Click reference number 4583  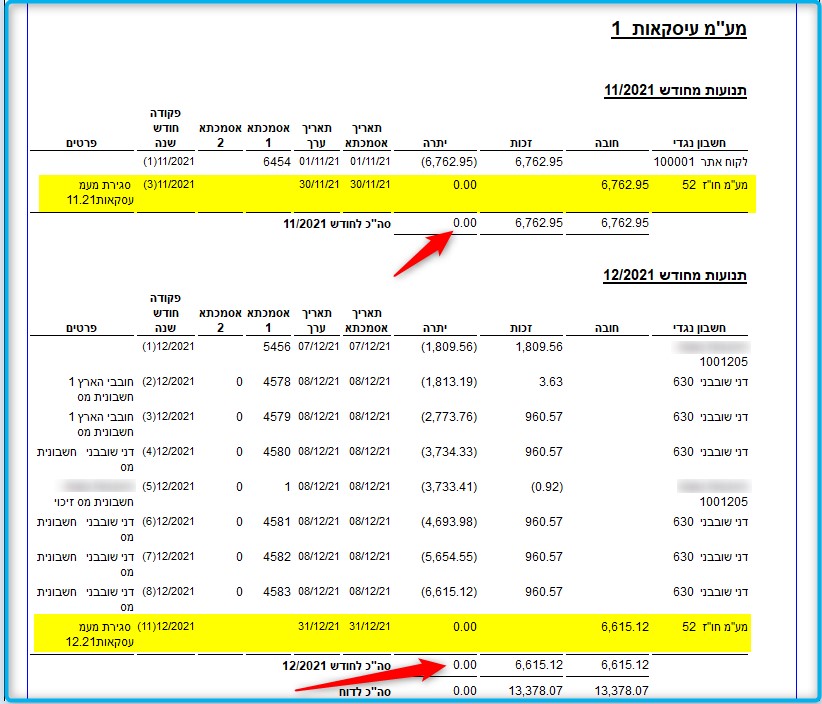pos(276,592)
